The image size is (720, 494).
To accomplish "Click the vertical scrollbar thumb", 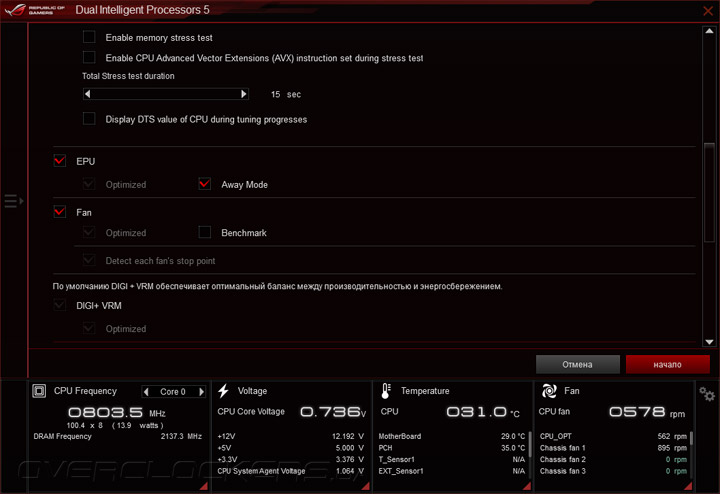I will coord(709,192).
